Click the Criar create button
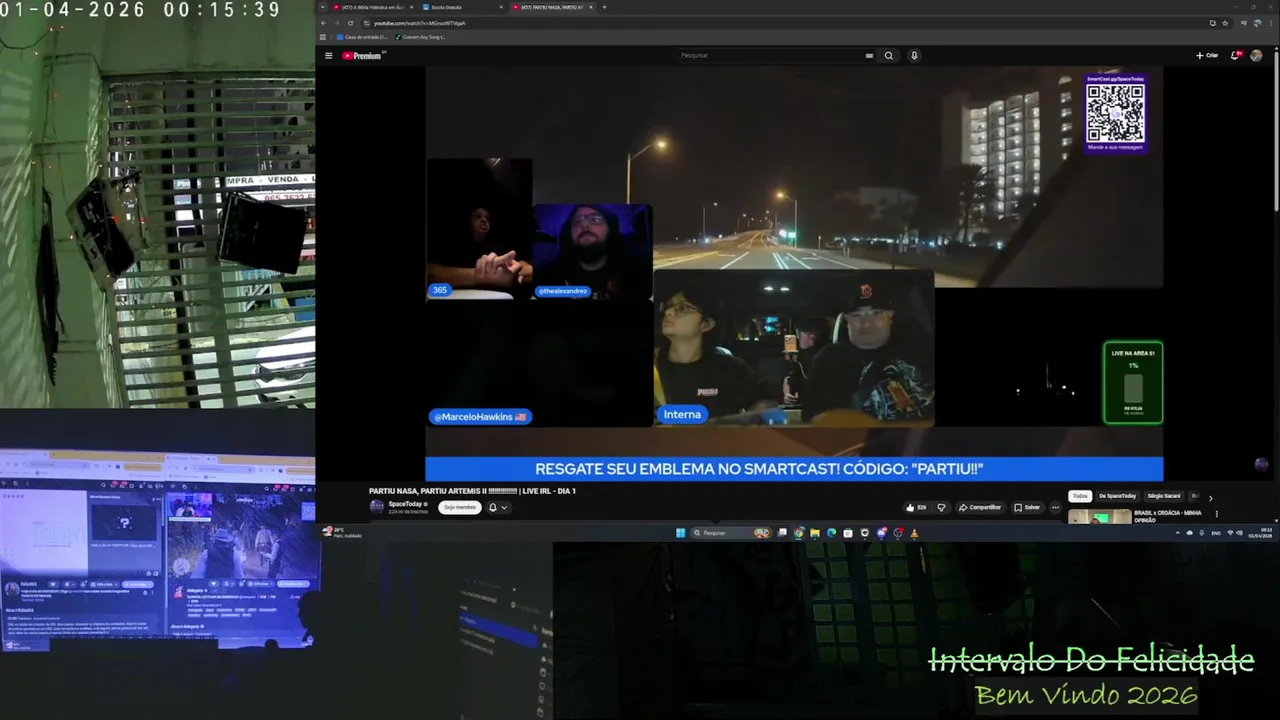This screenshot has width=1280, height=720. tap(1207, 56)
